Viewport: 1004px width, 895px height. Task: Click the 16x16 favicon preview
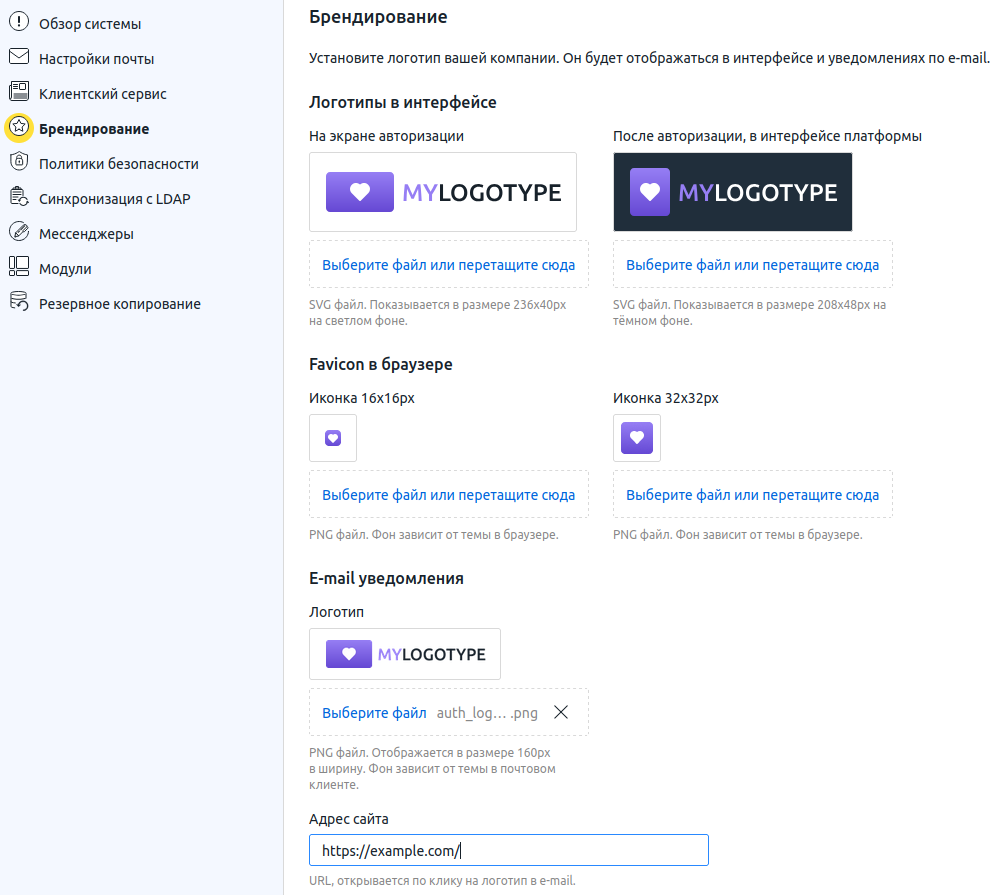[x=333, y=438]
